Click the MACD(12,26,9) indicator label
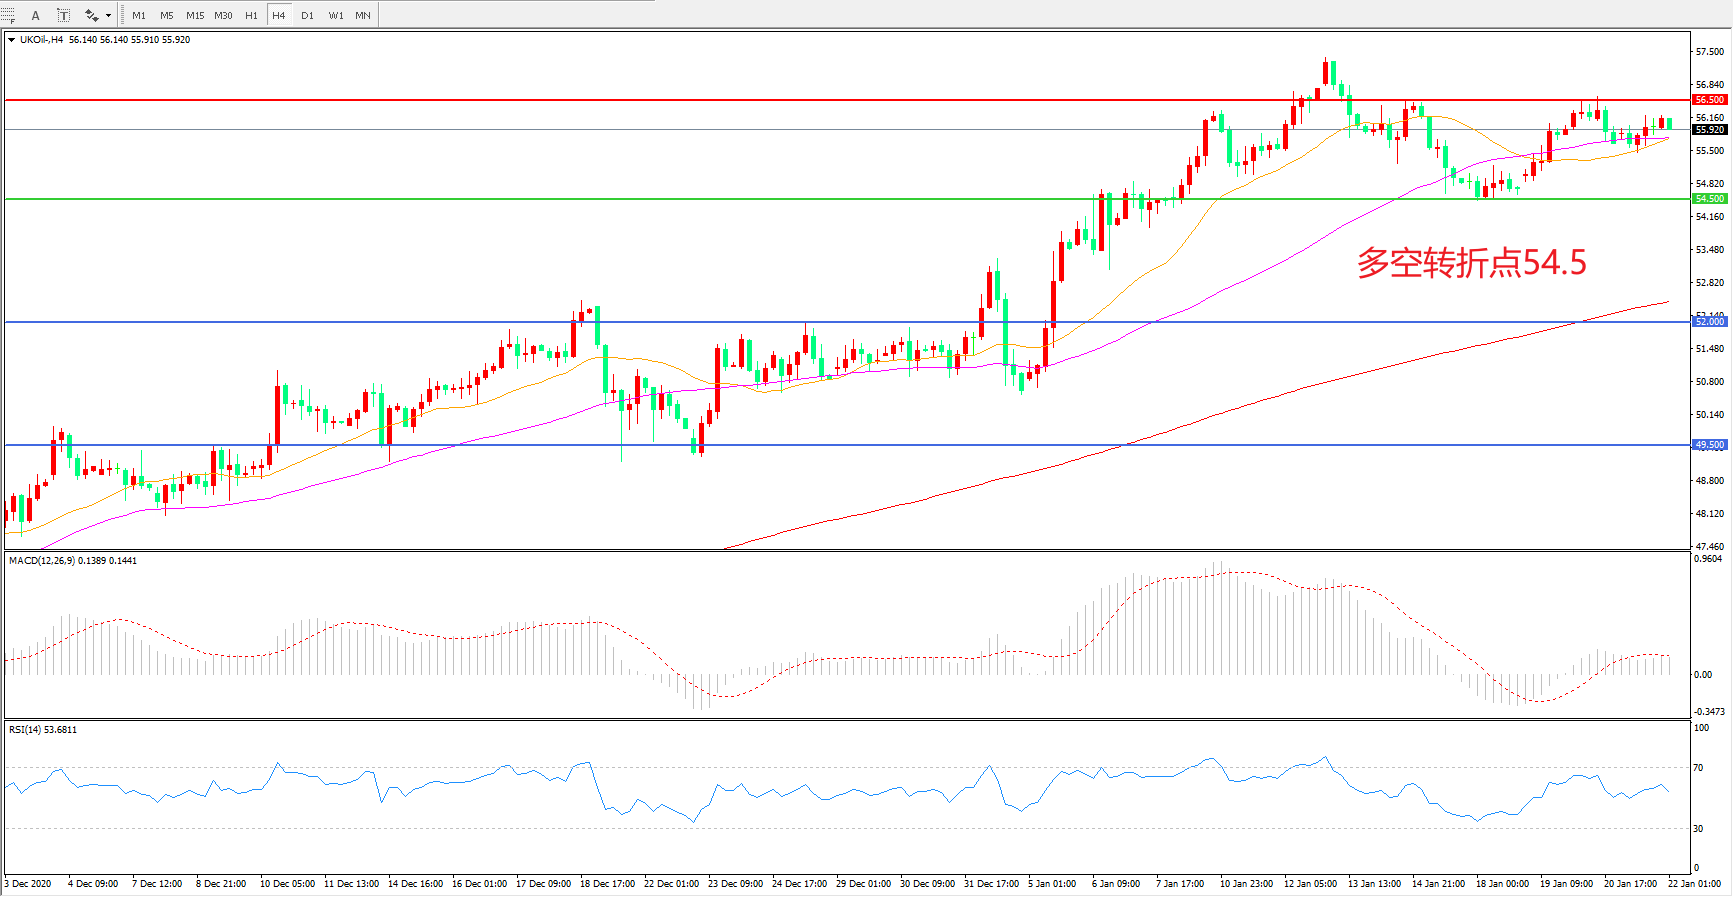The width and height of the screenshot is (1733, 897). (x=73, y=561)
